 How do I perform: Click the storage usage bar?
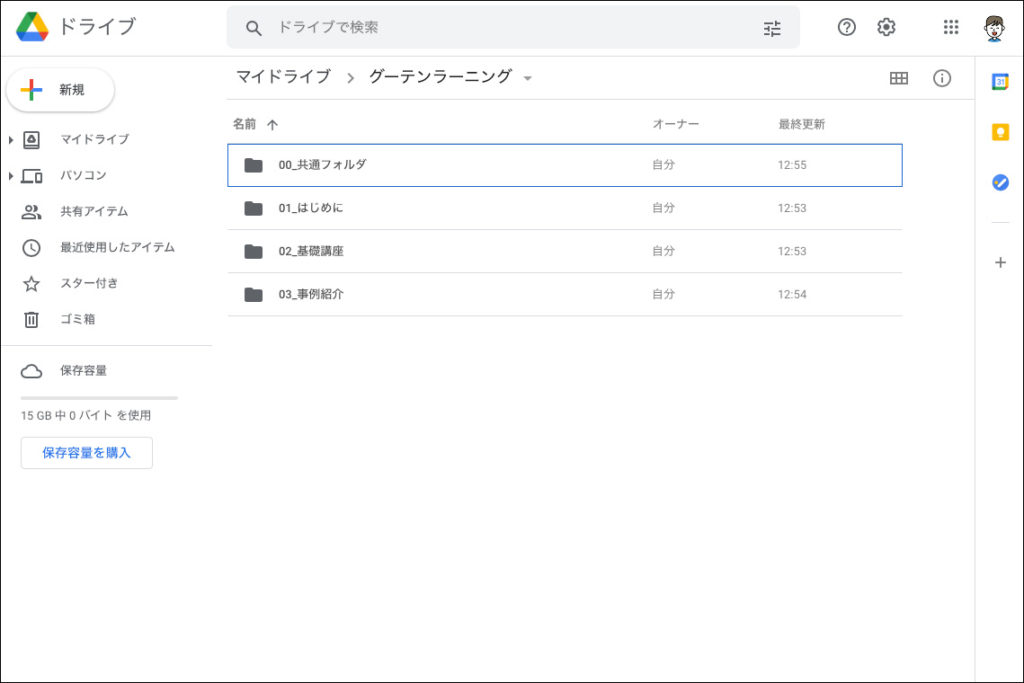pyautogui.click(x=99, y=398)
